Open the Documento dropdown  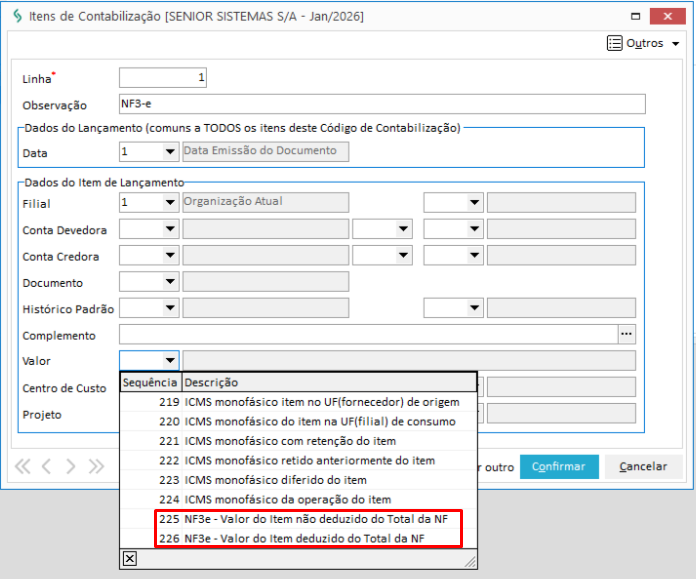click(x=170, y=282)
